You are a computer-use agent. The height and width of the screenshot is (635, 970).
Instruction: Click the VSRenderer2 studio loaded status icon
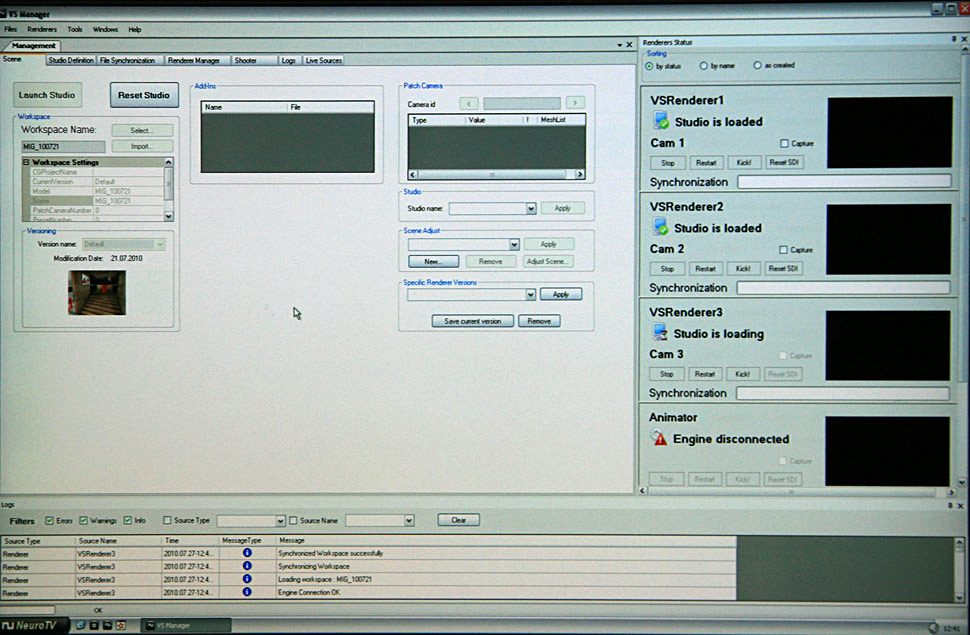[x=660, y=227]
